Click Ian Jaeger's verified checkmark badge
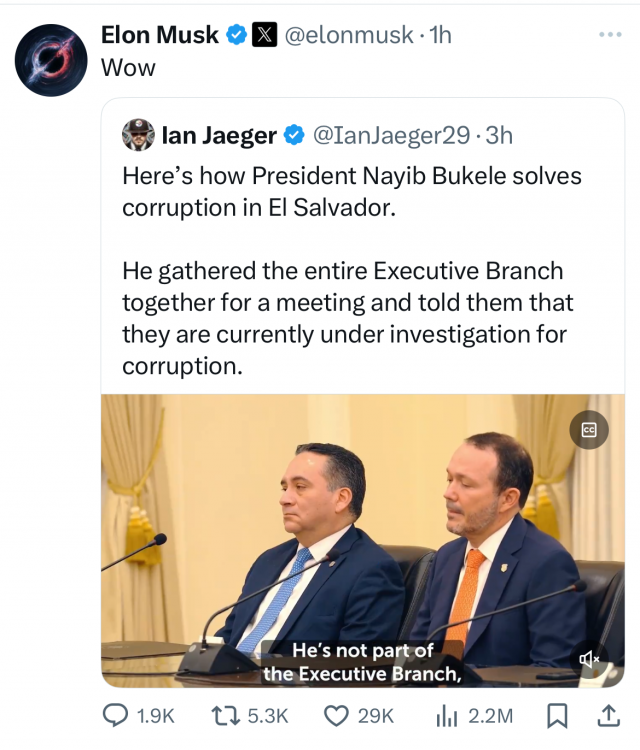Screen dimensions: 640x750 click(x=296, y=135)
